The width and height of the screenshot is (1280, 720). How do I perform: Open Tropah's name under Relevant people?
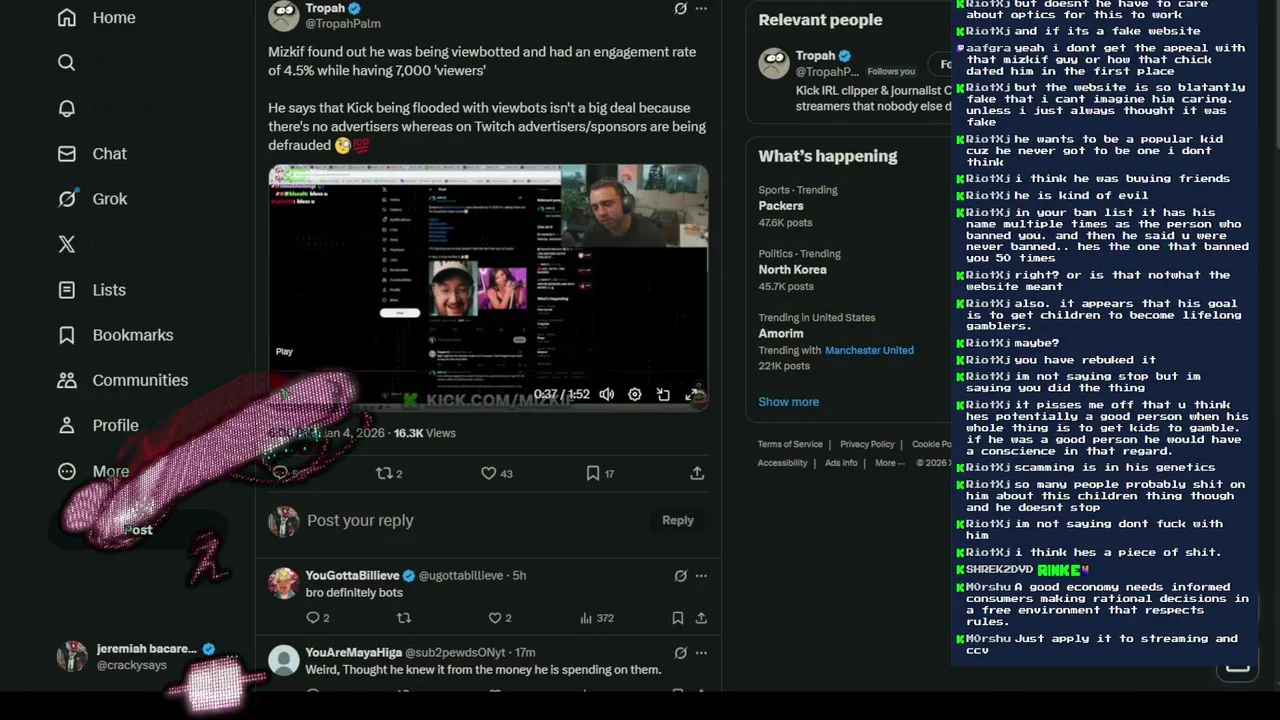point(815,56)
